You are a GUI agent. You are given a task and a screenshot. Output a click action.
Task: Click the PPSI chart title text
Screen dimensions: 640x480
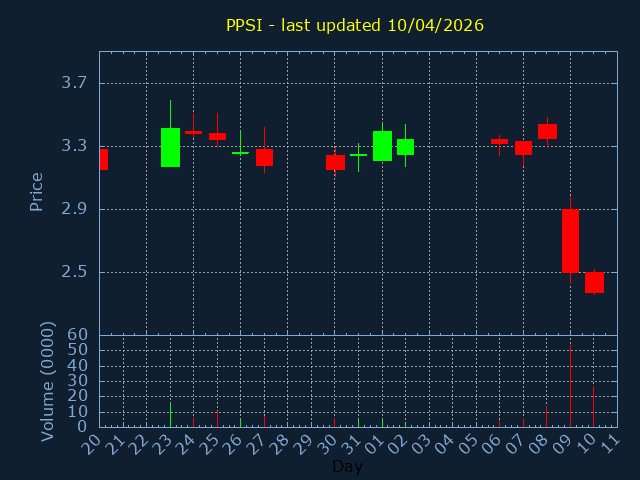[354, 25]
